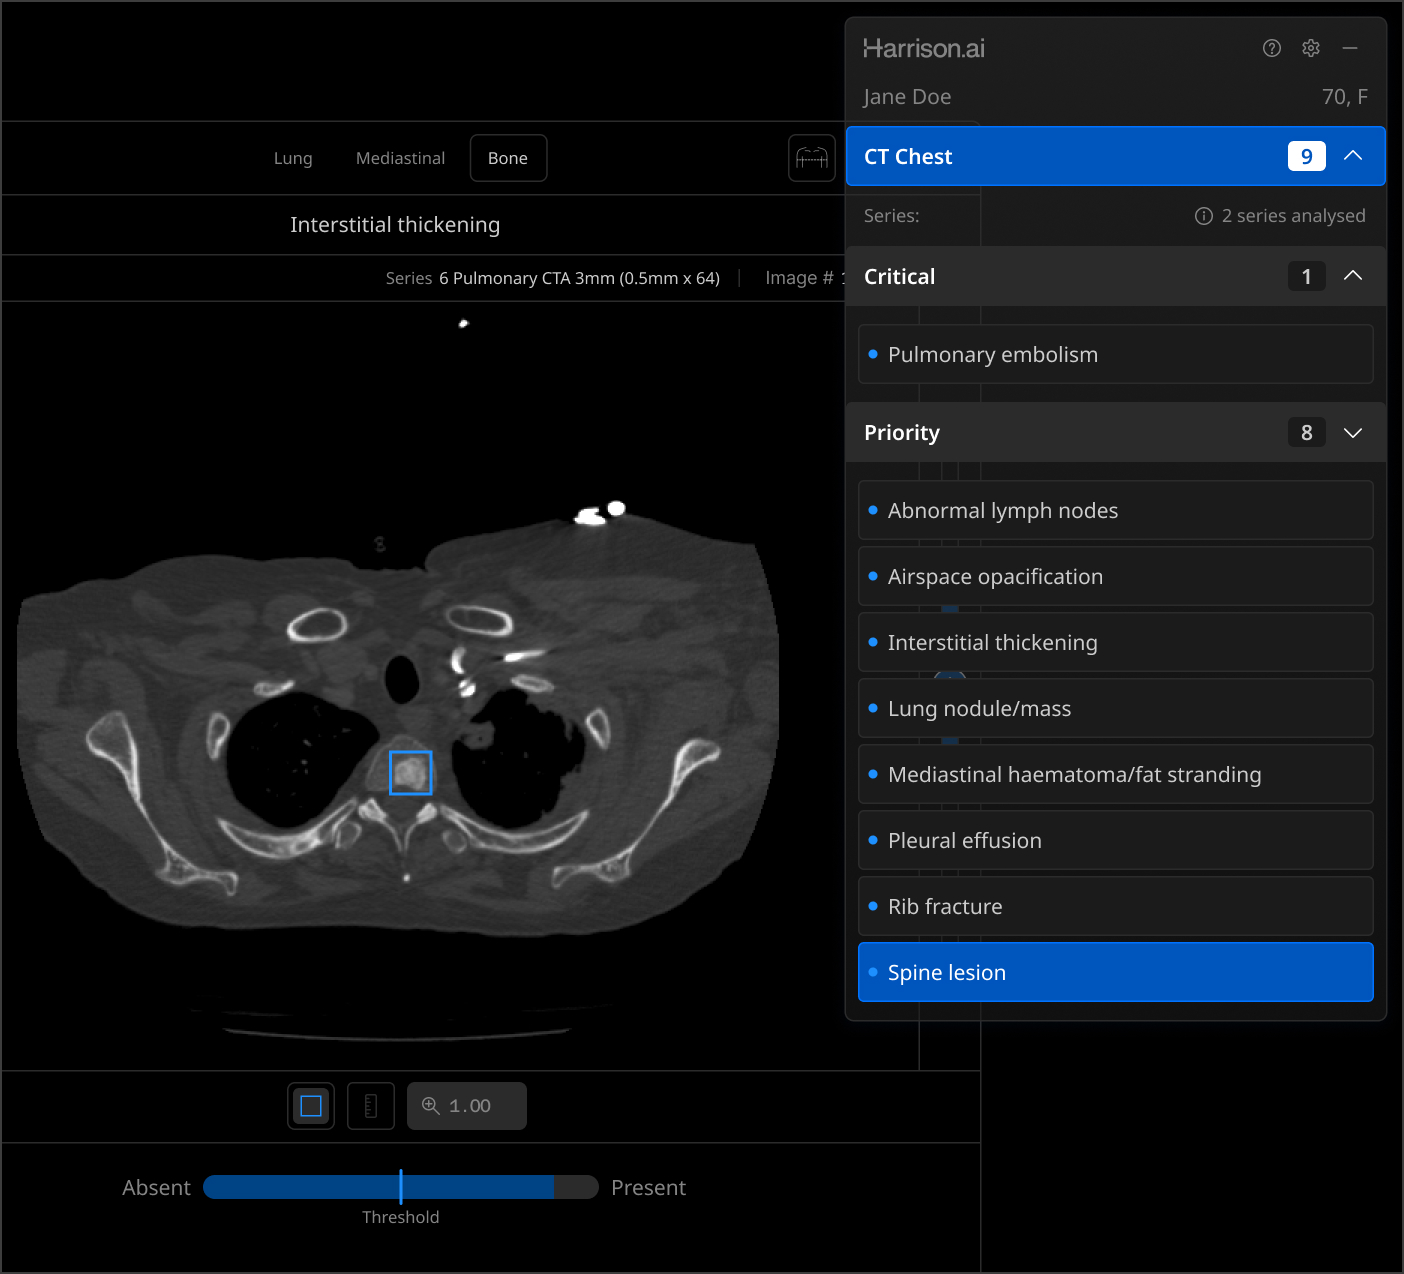Click the chest anatomy view icon

[x=811, y=158]
